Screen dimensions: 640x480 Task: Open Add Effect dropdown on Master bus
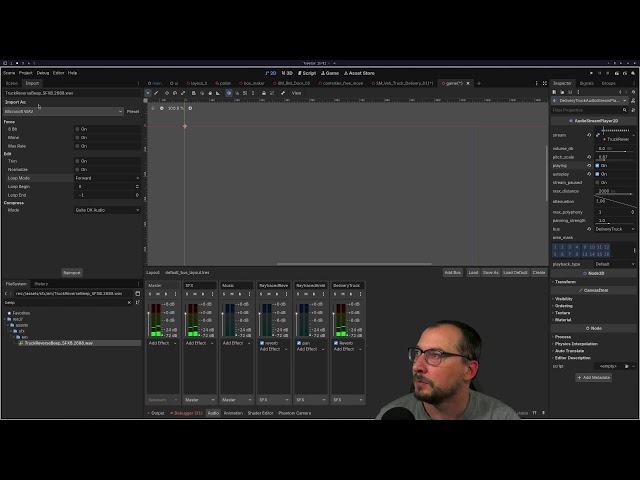click(162, 343)
